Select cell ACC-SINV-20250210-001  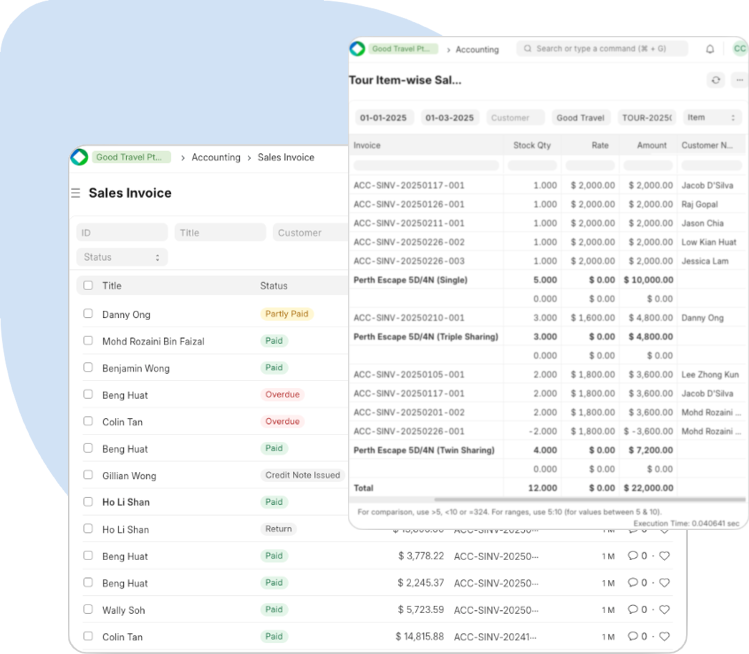click(409, 318)
